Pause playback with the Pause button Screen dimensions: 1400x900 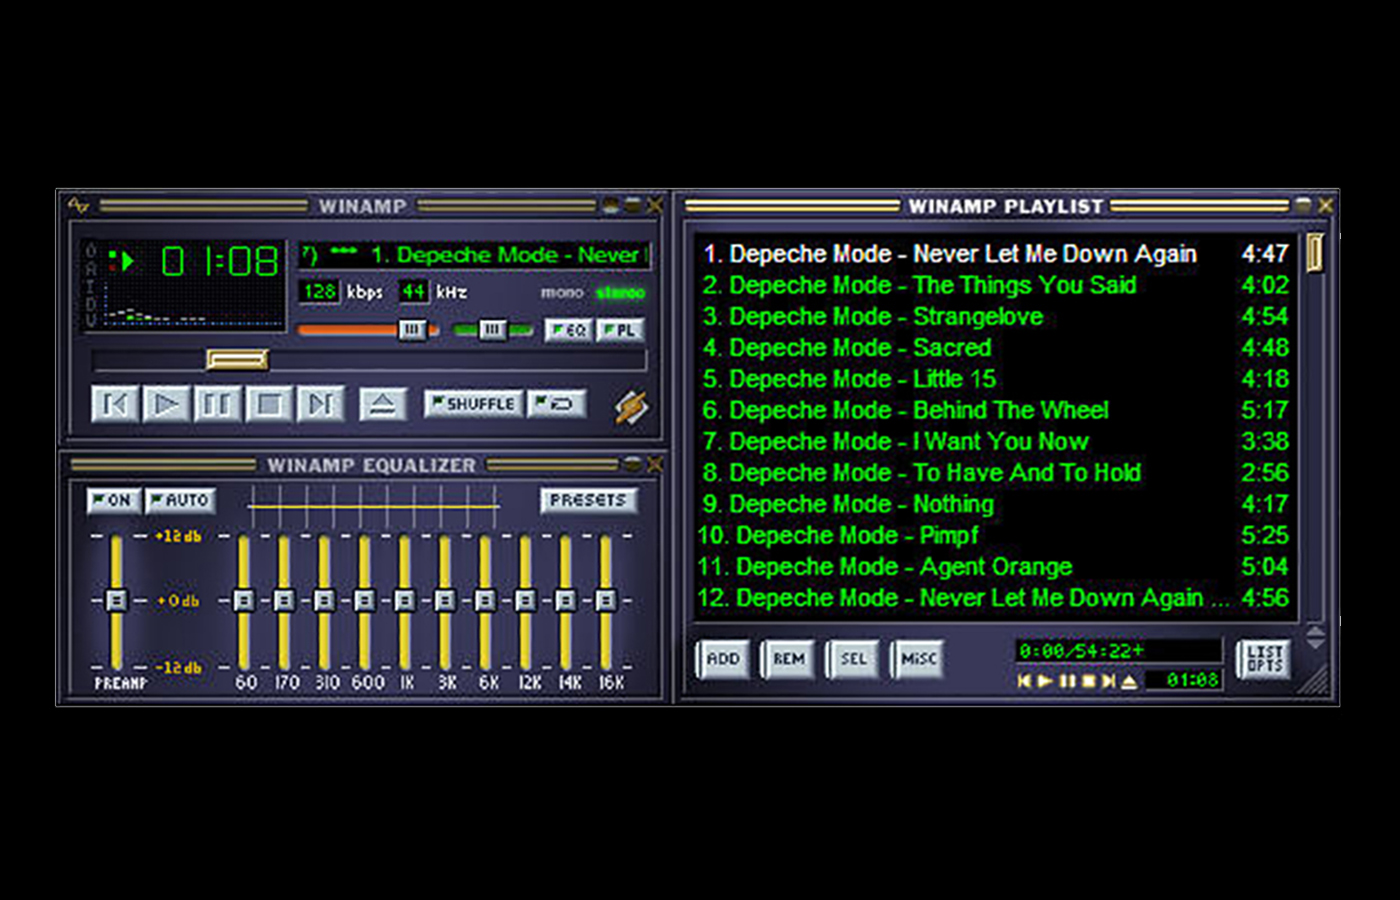click(x=217, y=404)
